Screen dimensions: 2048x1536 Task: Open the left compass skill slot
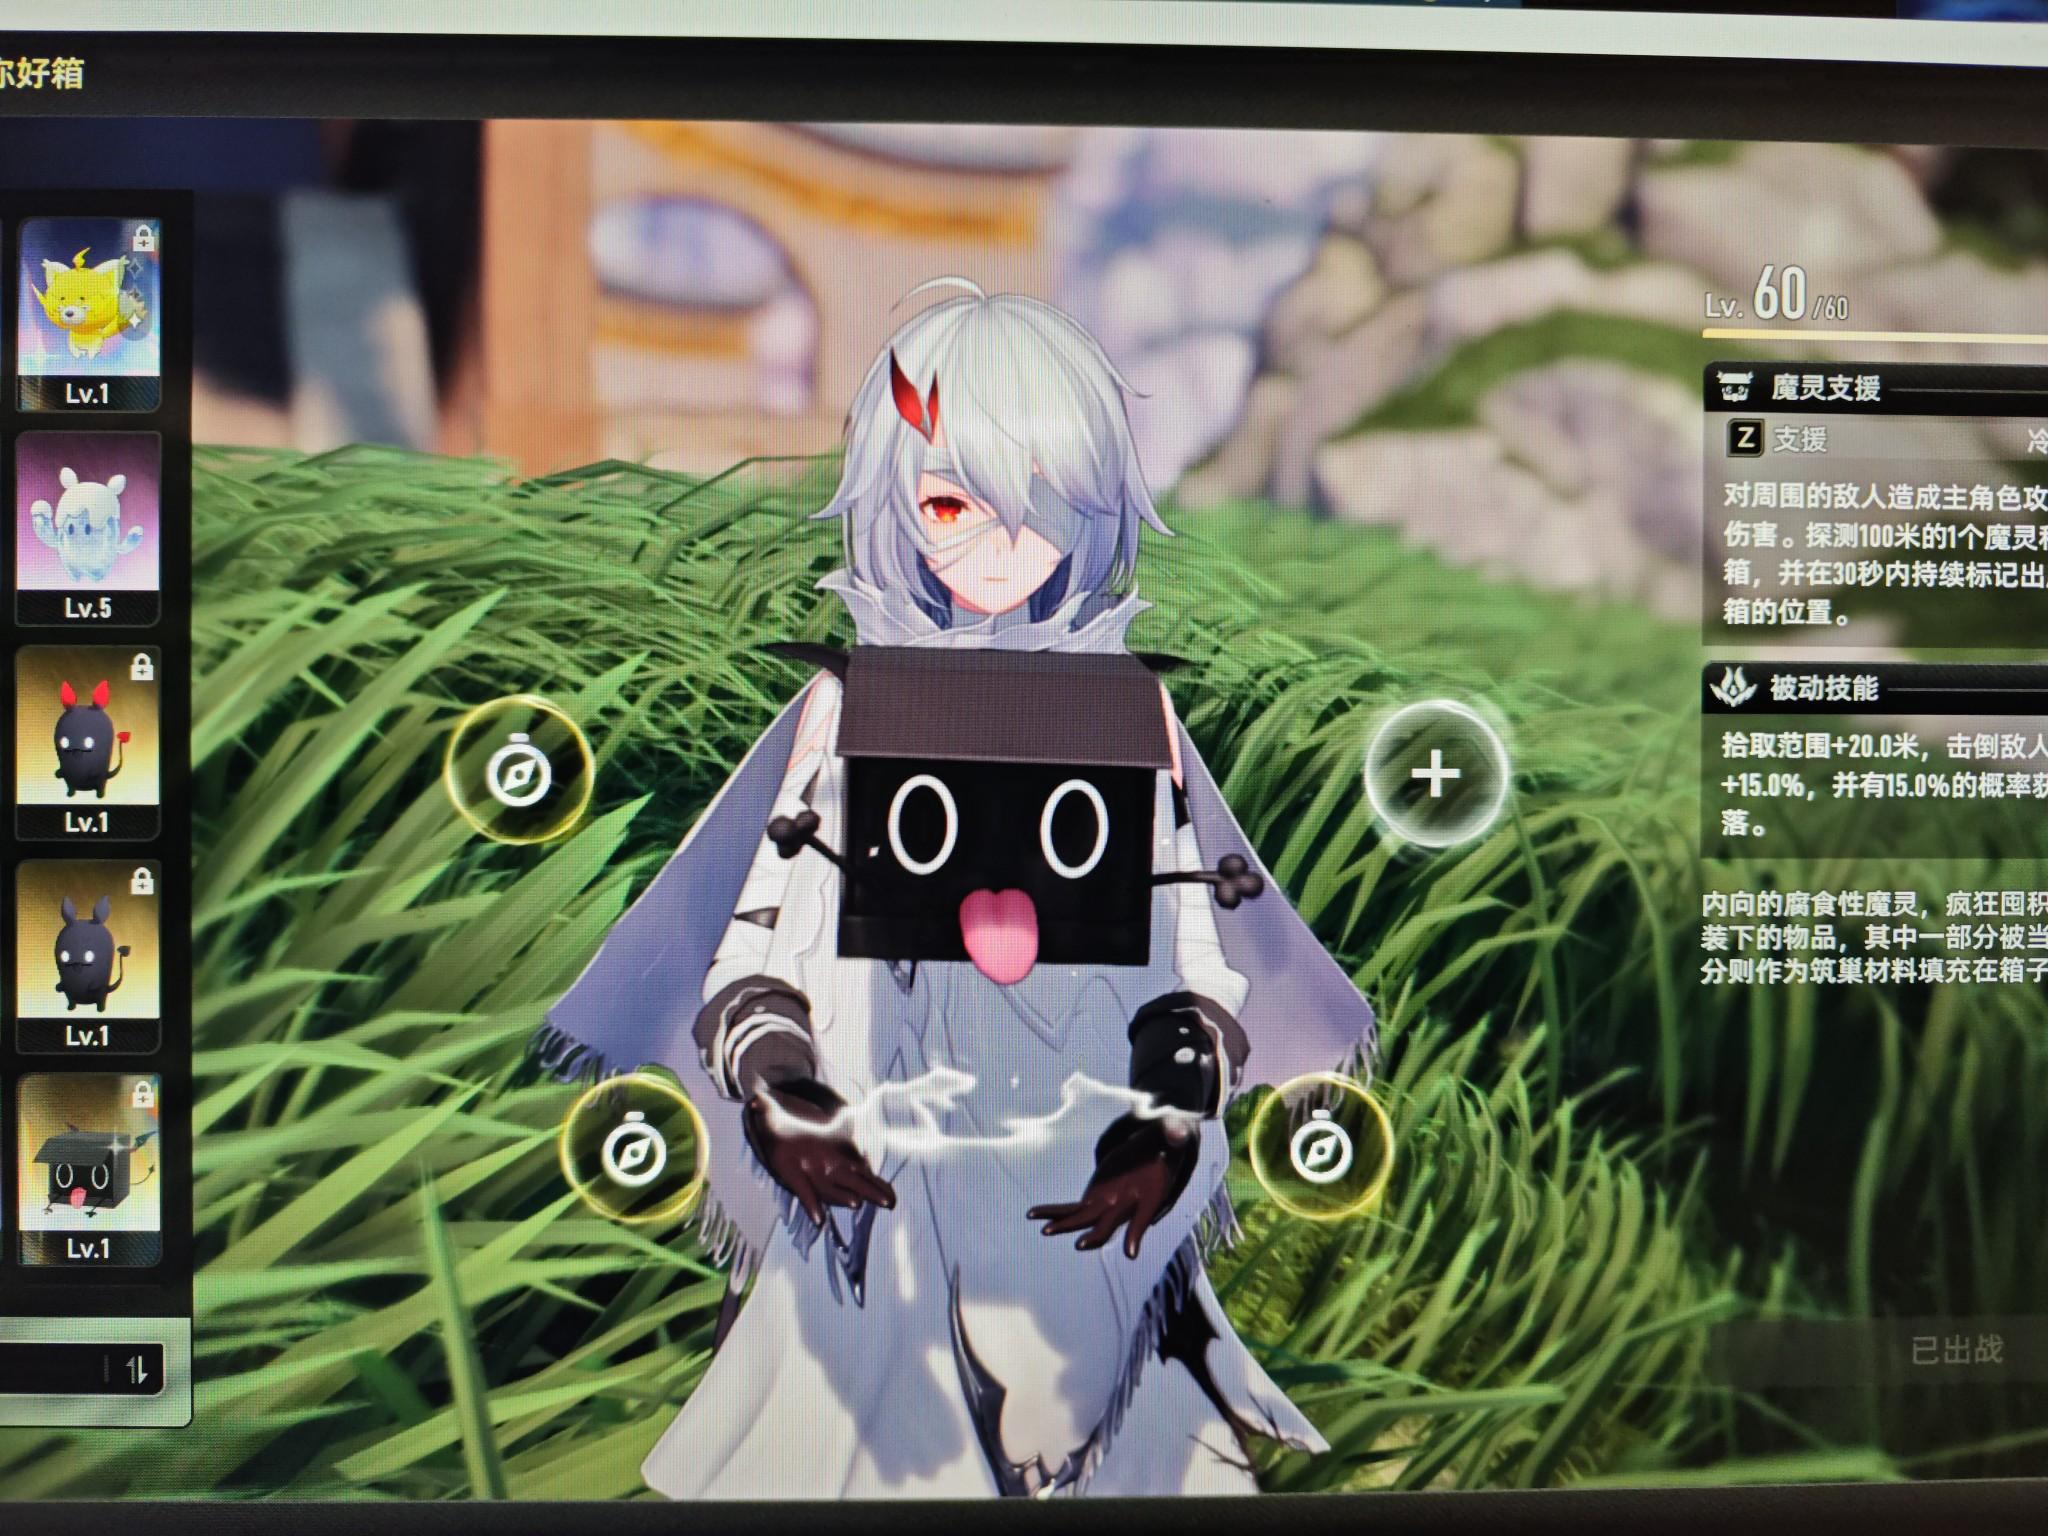pyautogui.click(x=518, y=772)
